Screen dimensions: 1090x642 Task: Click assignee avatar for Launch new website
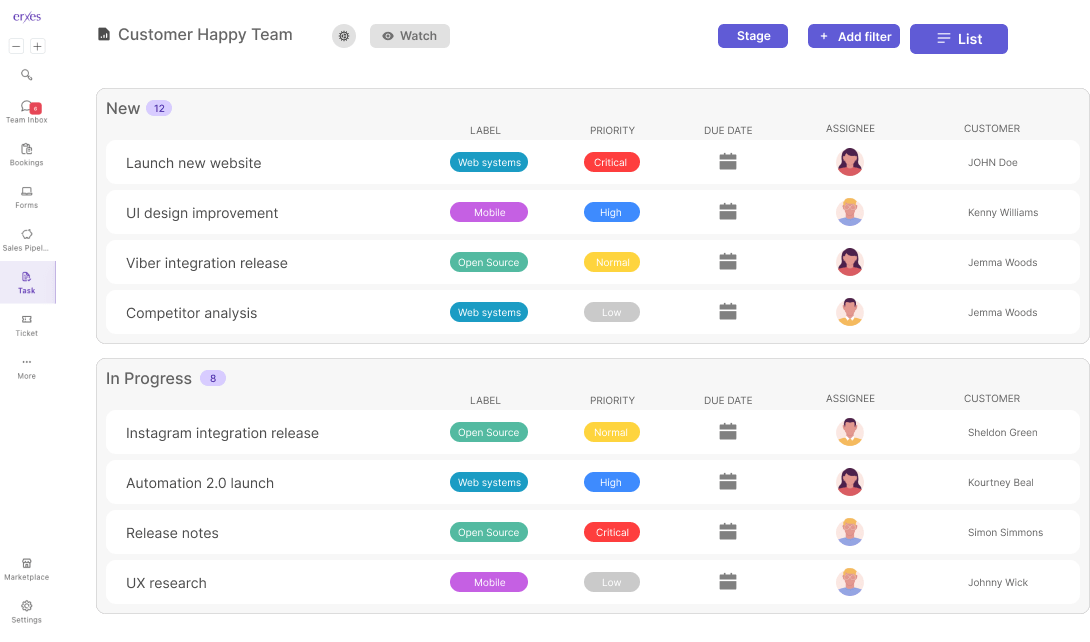[849, 162]
